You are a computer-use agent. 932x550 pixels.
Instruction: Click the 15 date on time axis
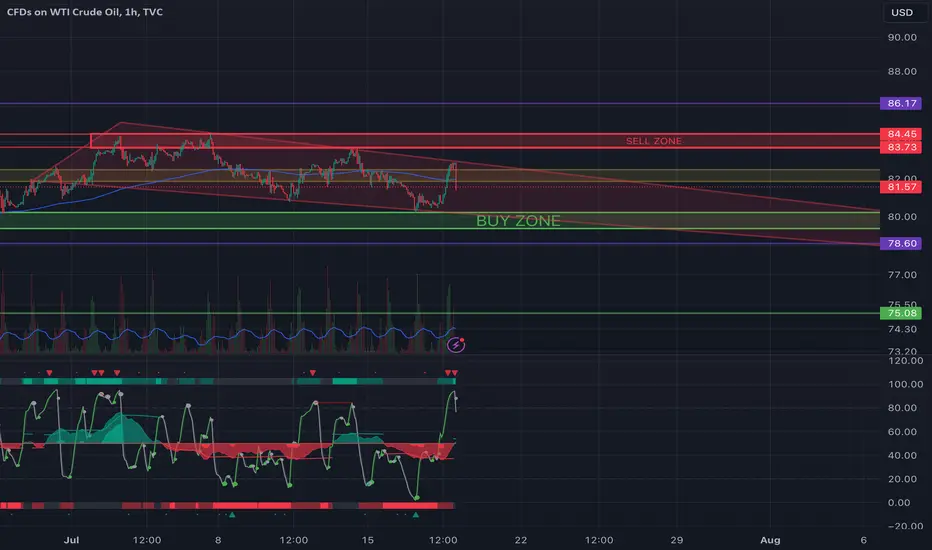(368, 540)
